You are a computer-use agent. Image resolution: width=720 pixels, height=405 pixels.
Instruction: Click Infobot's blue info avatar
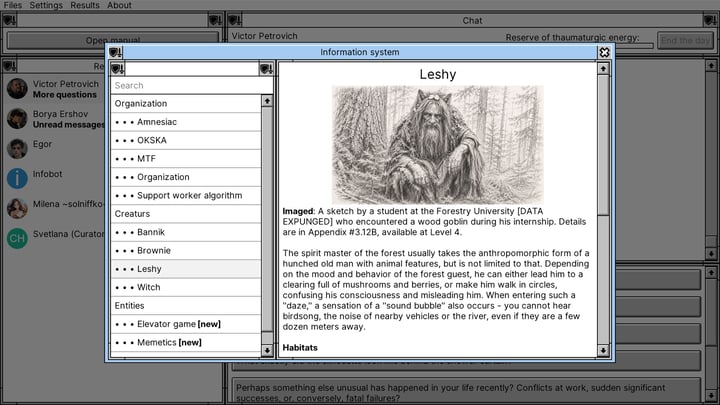tap(17, 179)
